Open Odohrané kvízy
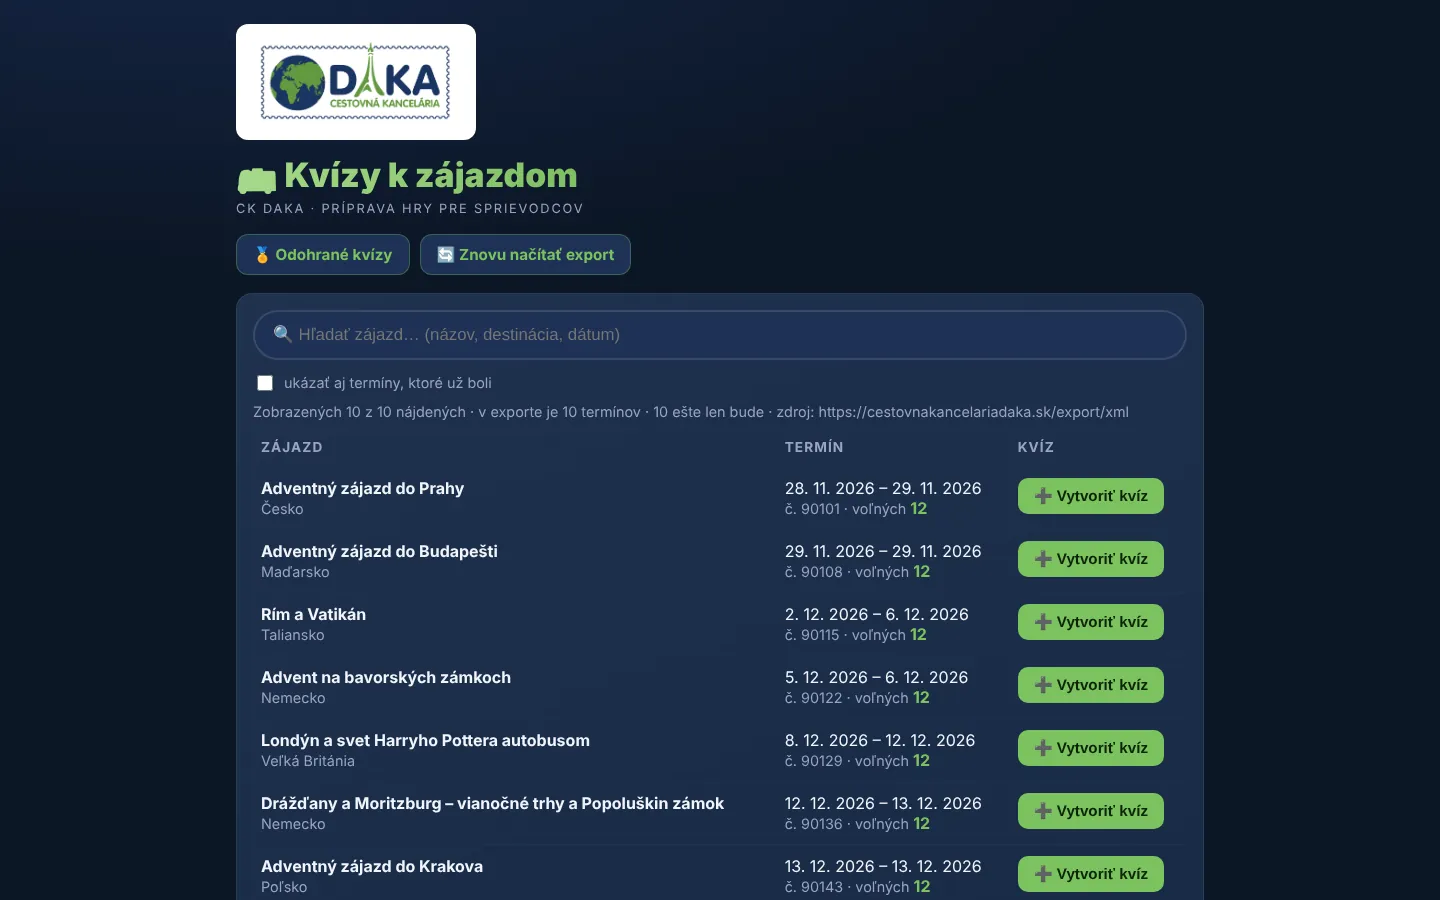This screenshot has width=1440, height=900. pos(323,255)
